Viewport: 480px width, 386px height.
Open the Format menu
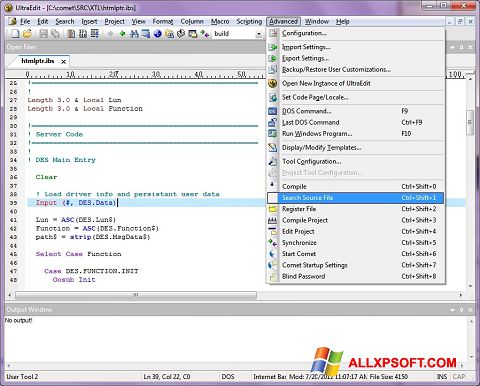(163, 22)
